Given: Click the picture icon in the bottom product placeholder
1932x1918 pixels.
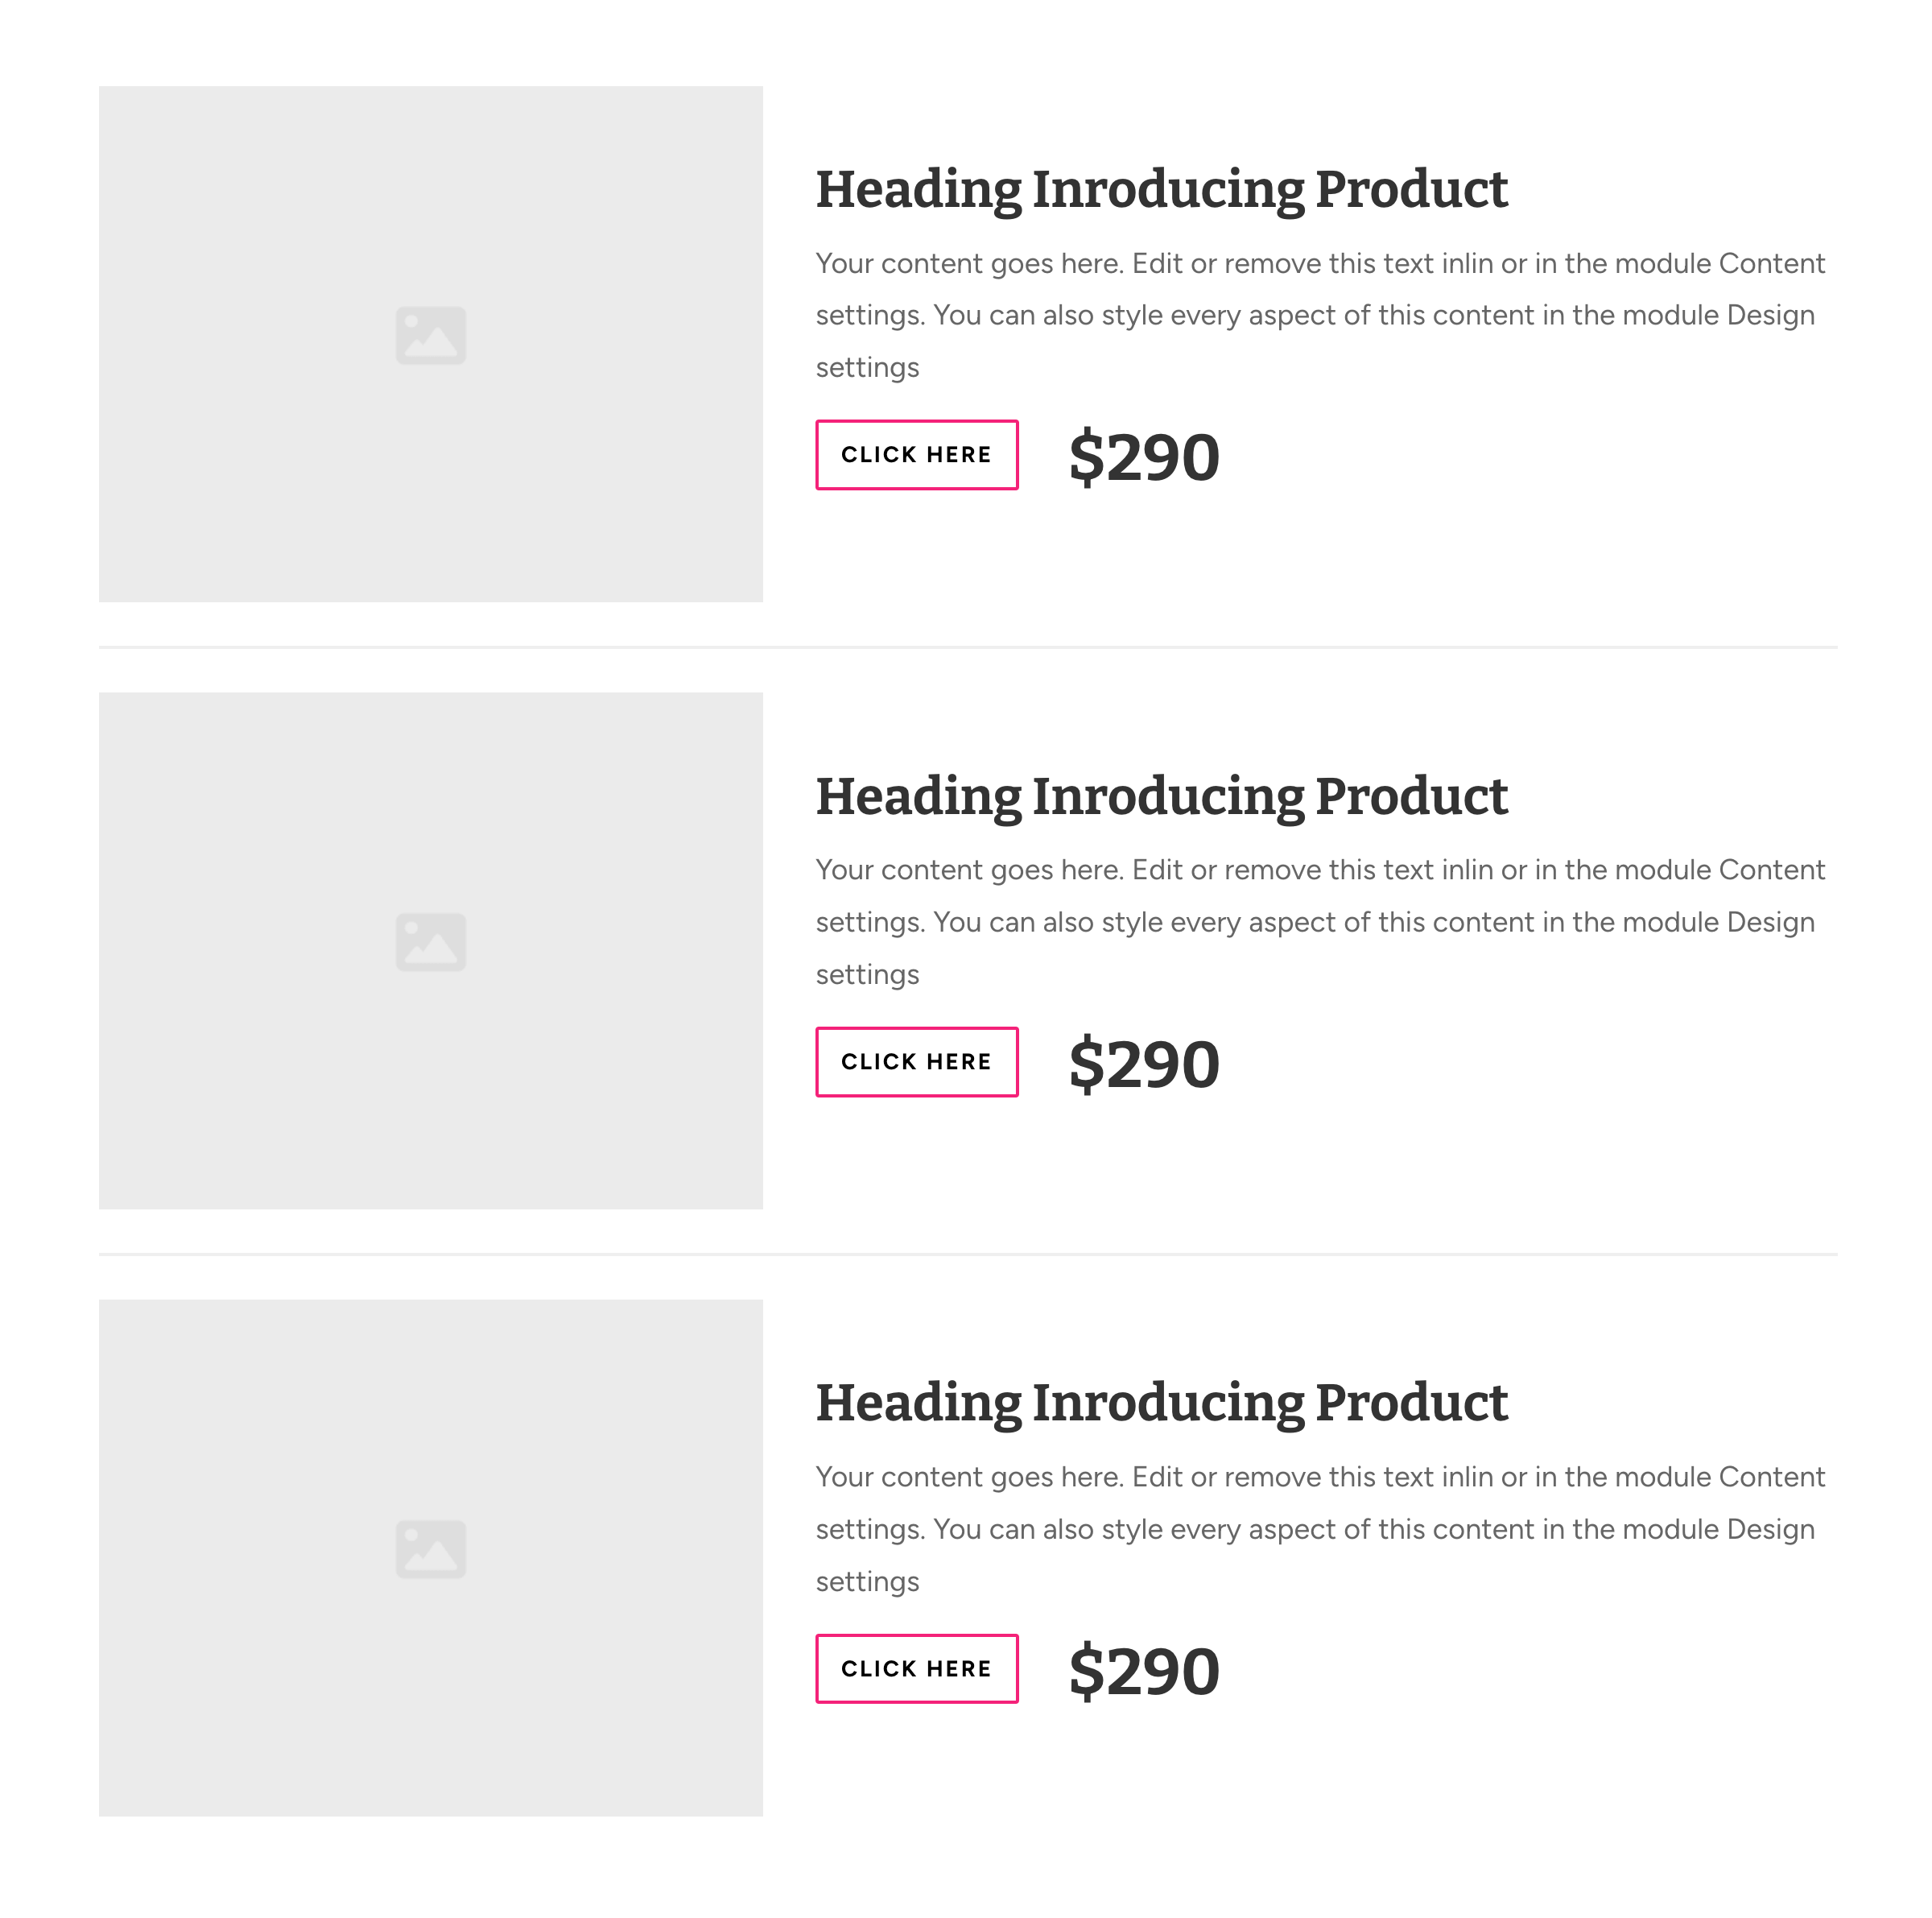Looking at the screenshot, I should tap(430, 1548).
